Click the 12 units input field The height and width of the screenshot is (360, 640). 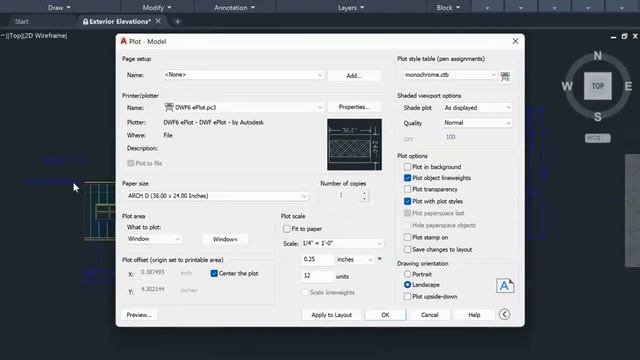click(x=318, y=276)
